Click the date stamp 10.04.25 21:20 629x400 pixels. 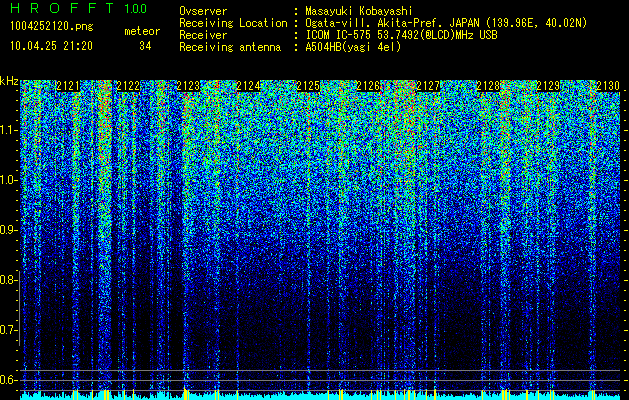coord(51,46)
